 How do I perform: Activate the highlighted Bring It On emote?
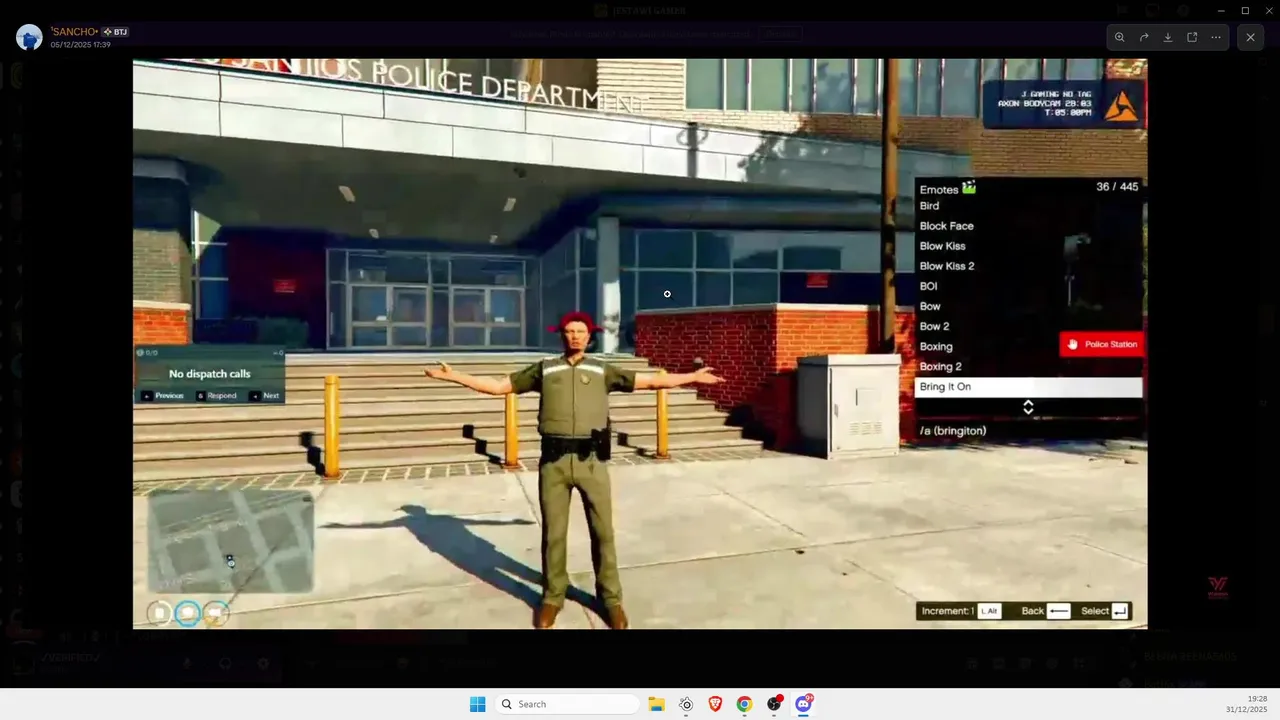(x=1028, y=387)
